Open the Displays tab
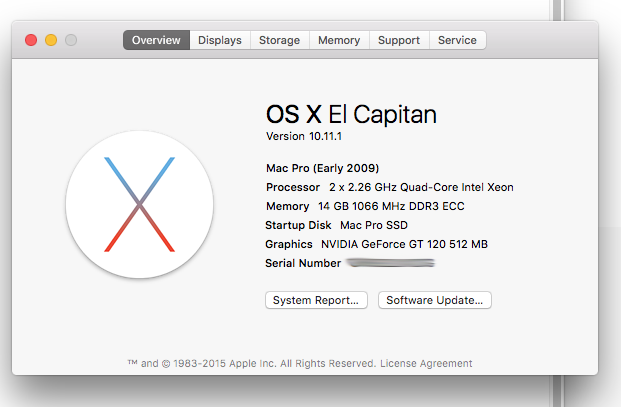 [x=220, y=40]
